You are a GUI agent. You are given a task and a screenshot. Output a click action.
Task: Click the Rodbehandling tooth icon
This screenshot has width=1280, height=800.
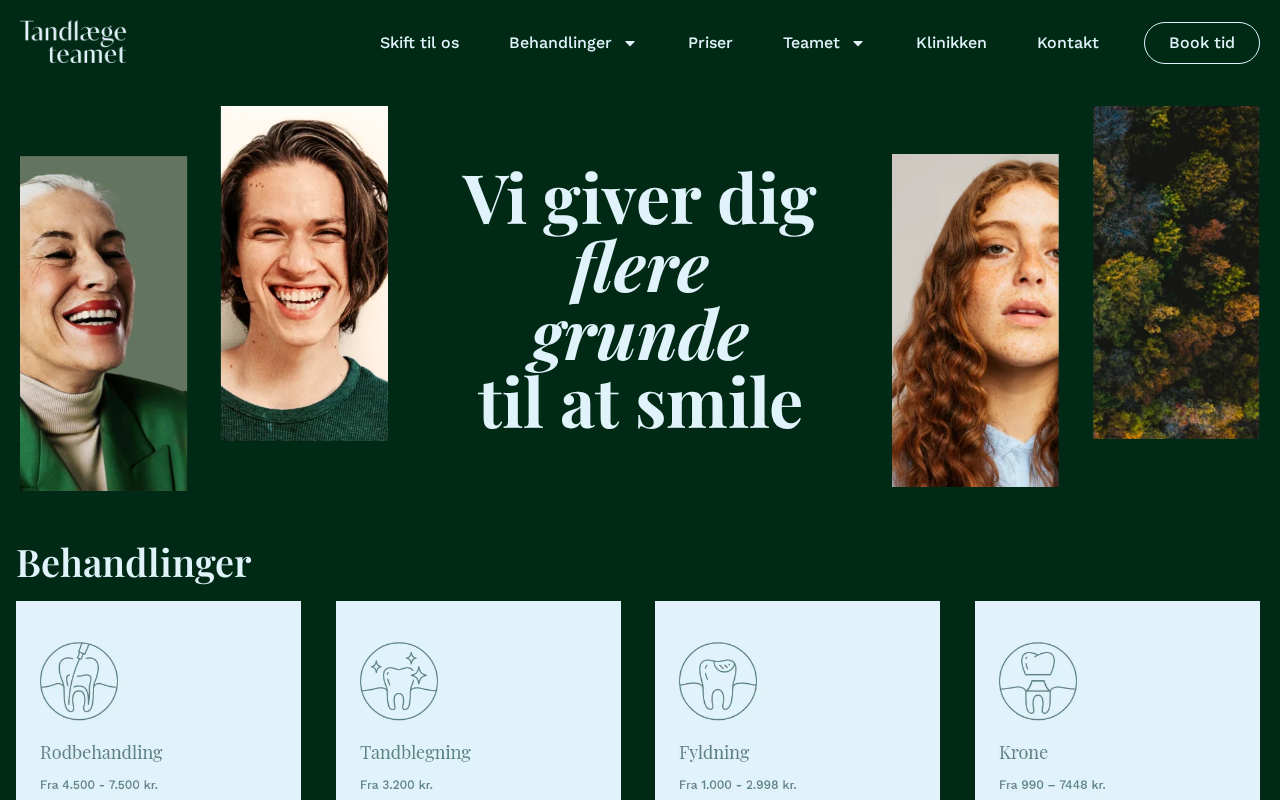pyautogui.click(x=79, y=681)
